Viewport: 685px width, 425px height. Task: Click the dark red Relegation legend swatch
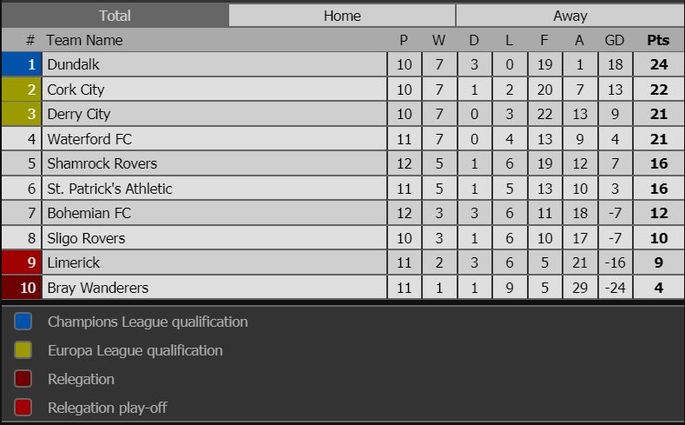click(23, 379)
